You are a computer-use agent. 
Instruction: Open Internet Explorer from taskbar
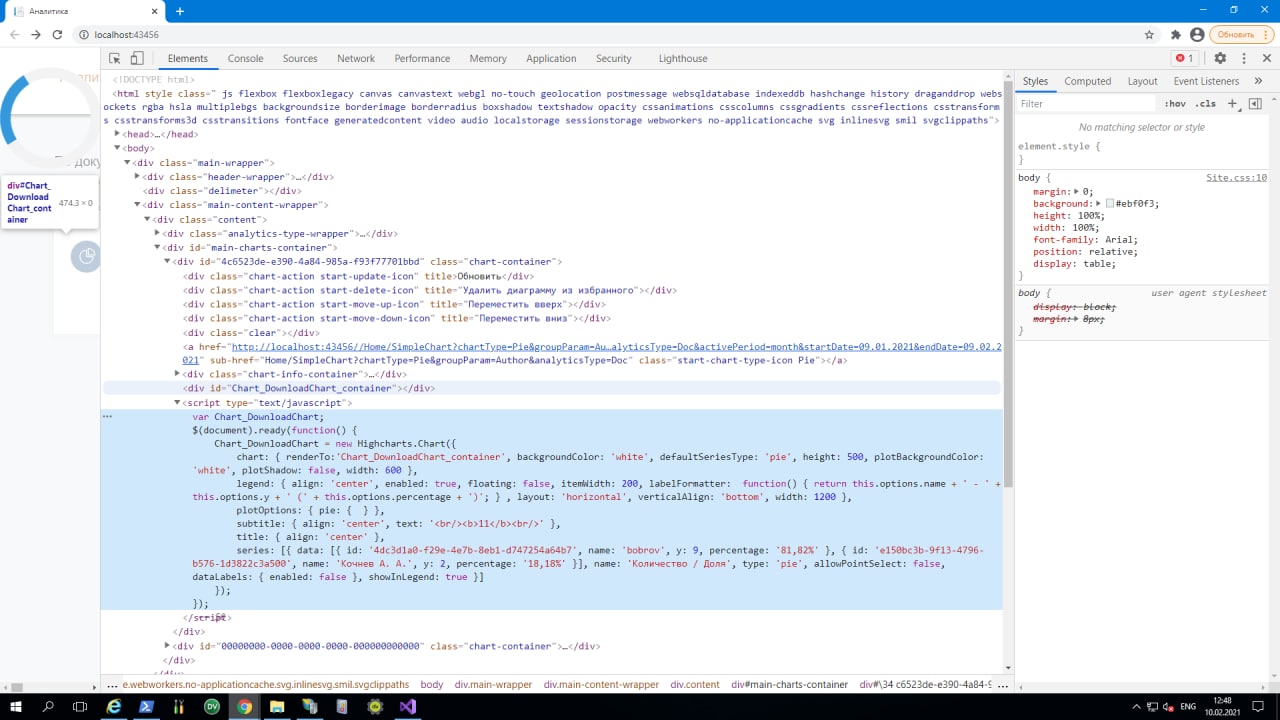tap(114, 706)
